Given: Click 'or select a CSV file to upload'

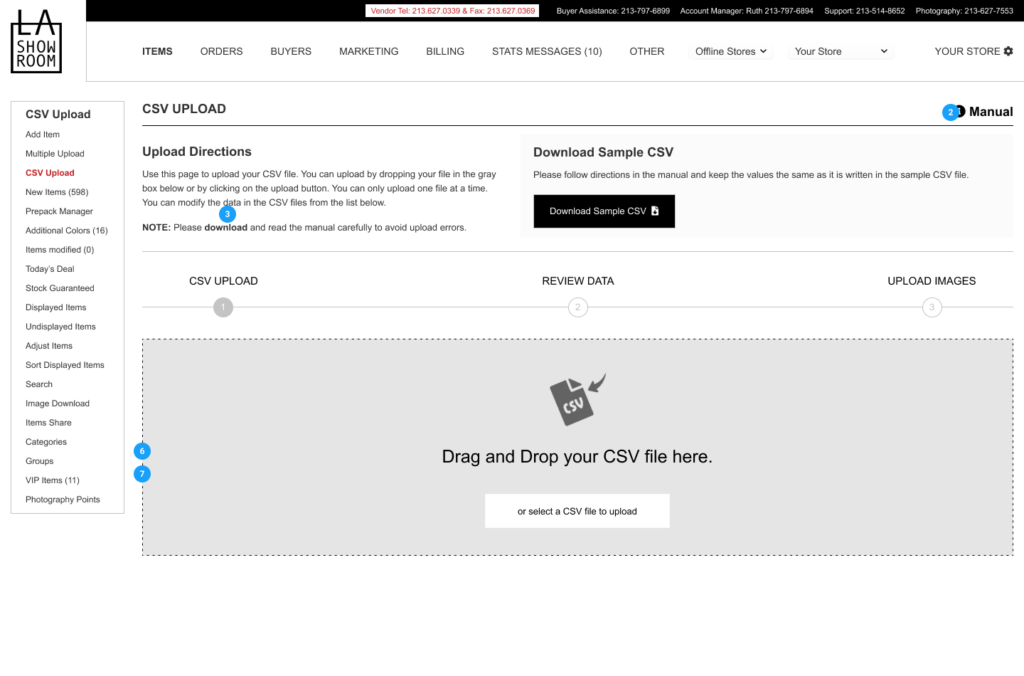Looking at the screenshot, I should tap(577, 511).
